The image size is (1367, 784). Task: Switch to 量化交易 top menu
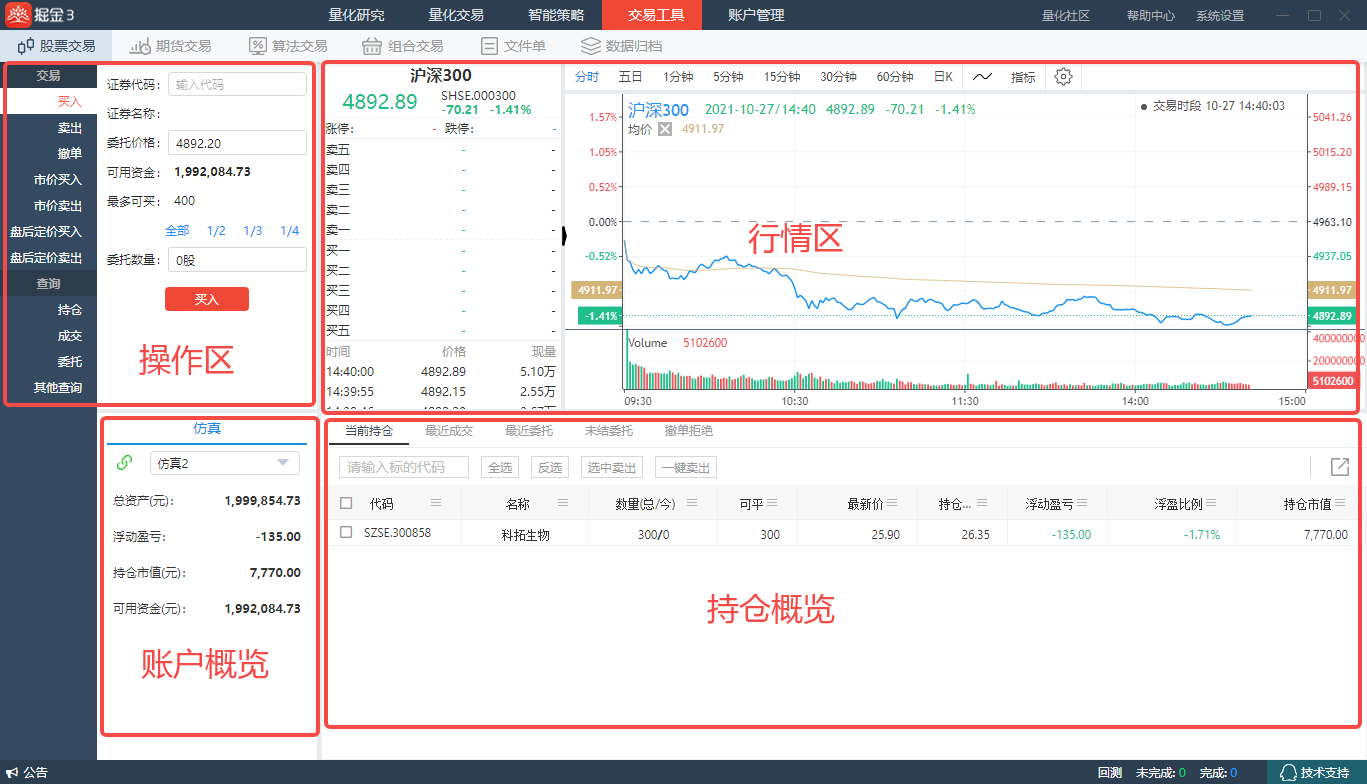(456, 15)
